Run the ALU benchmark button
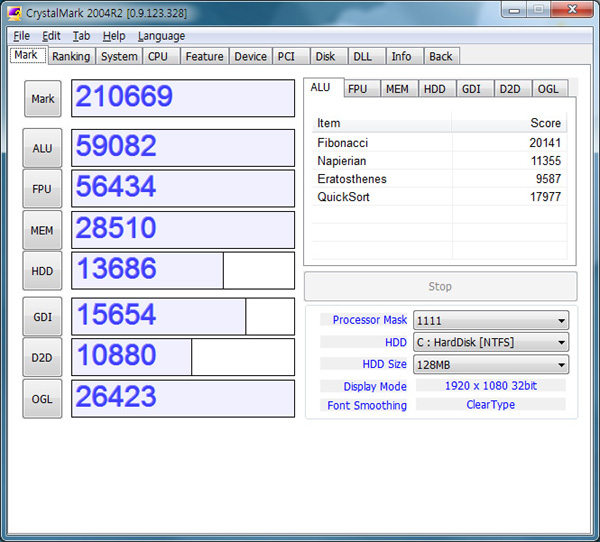This screenshot has width=600, height=542. pyautogui.click(x=42, y=148)
